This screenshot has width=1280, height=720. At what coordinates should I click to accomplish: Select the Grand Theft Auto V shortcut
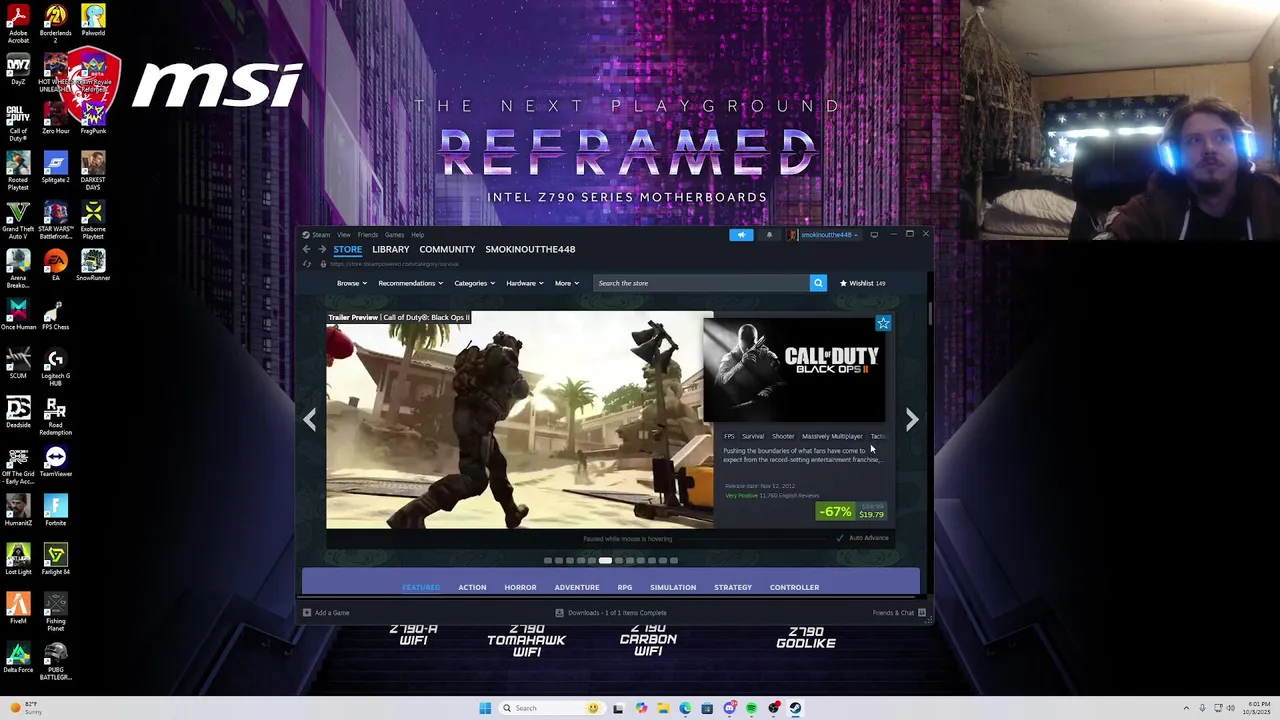point(18,220)
